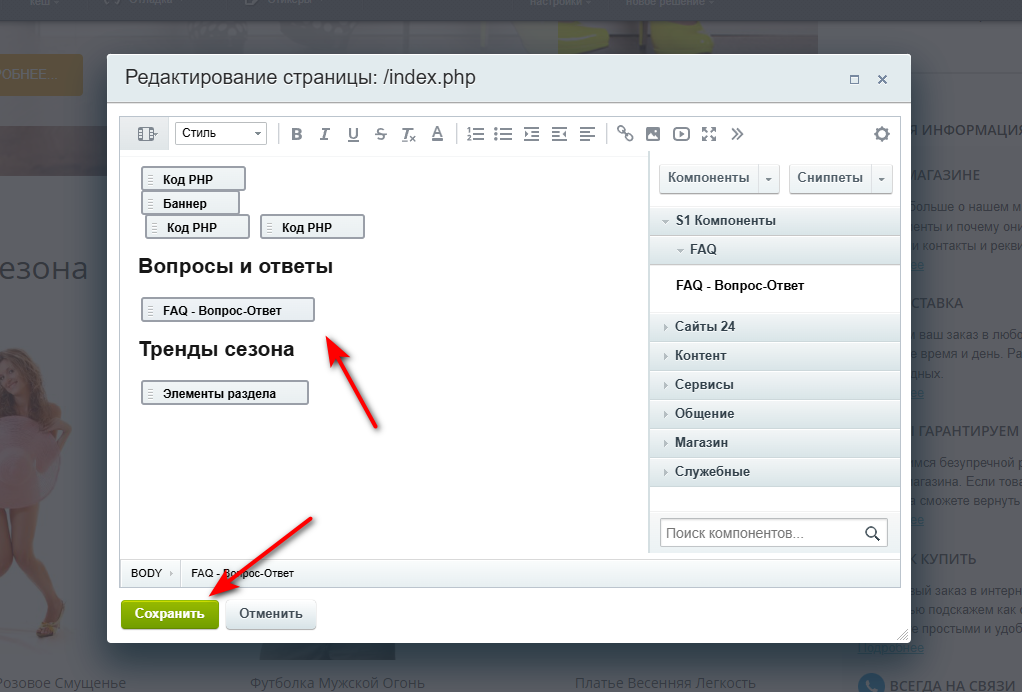Apply italic formatting
This screenshot has height=692, width=1022.
[x=324, y=134]
